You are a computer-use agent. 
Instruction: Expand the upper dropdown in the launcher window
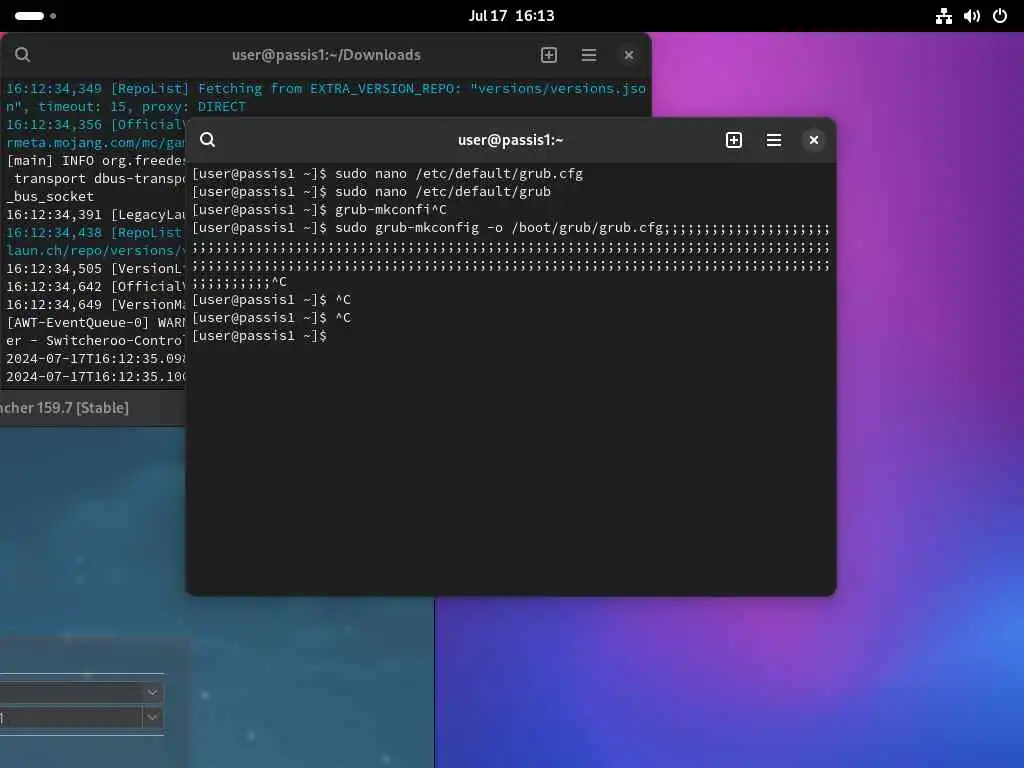(x=152, y=692)
